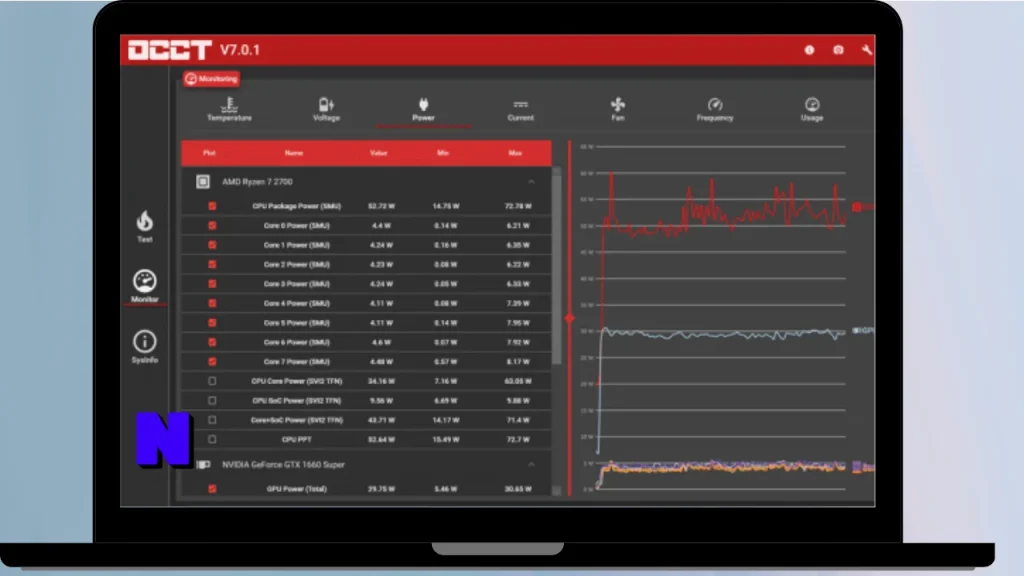
Task: Collapse the AMD Ryzen 7 2700 group
Action: [x=531, y=182]
